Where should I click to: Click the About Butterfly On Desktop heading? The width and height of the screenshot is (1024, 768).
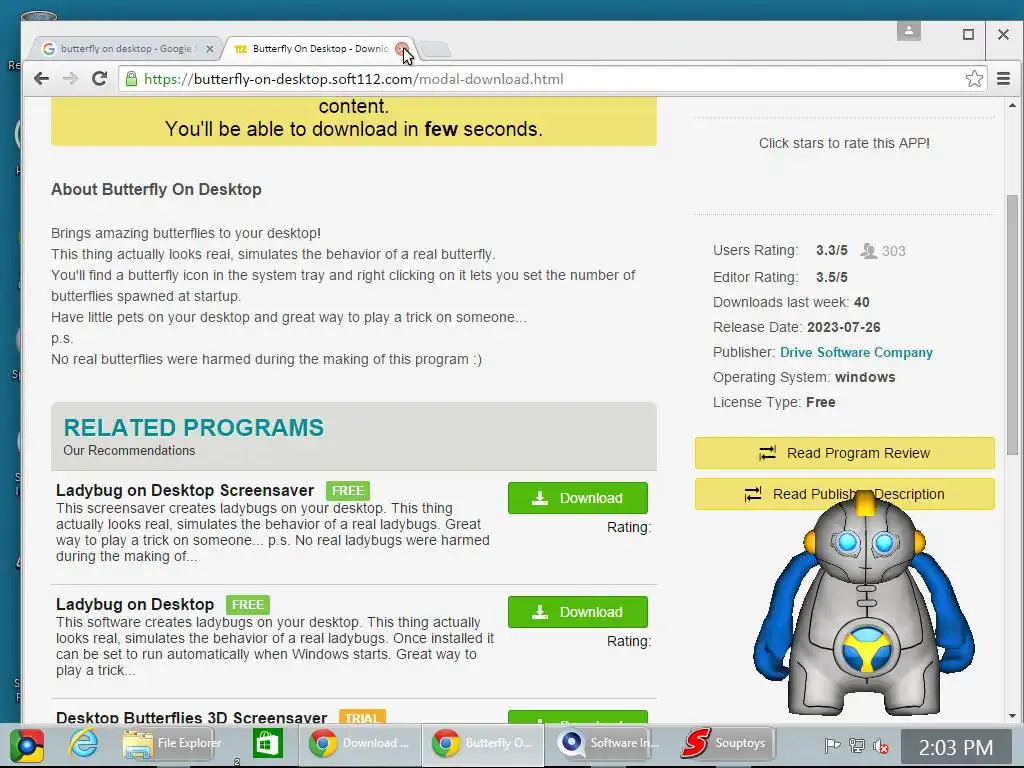point(156,189)
